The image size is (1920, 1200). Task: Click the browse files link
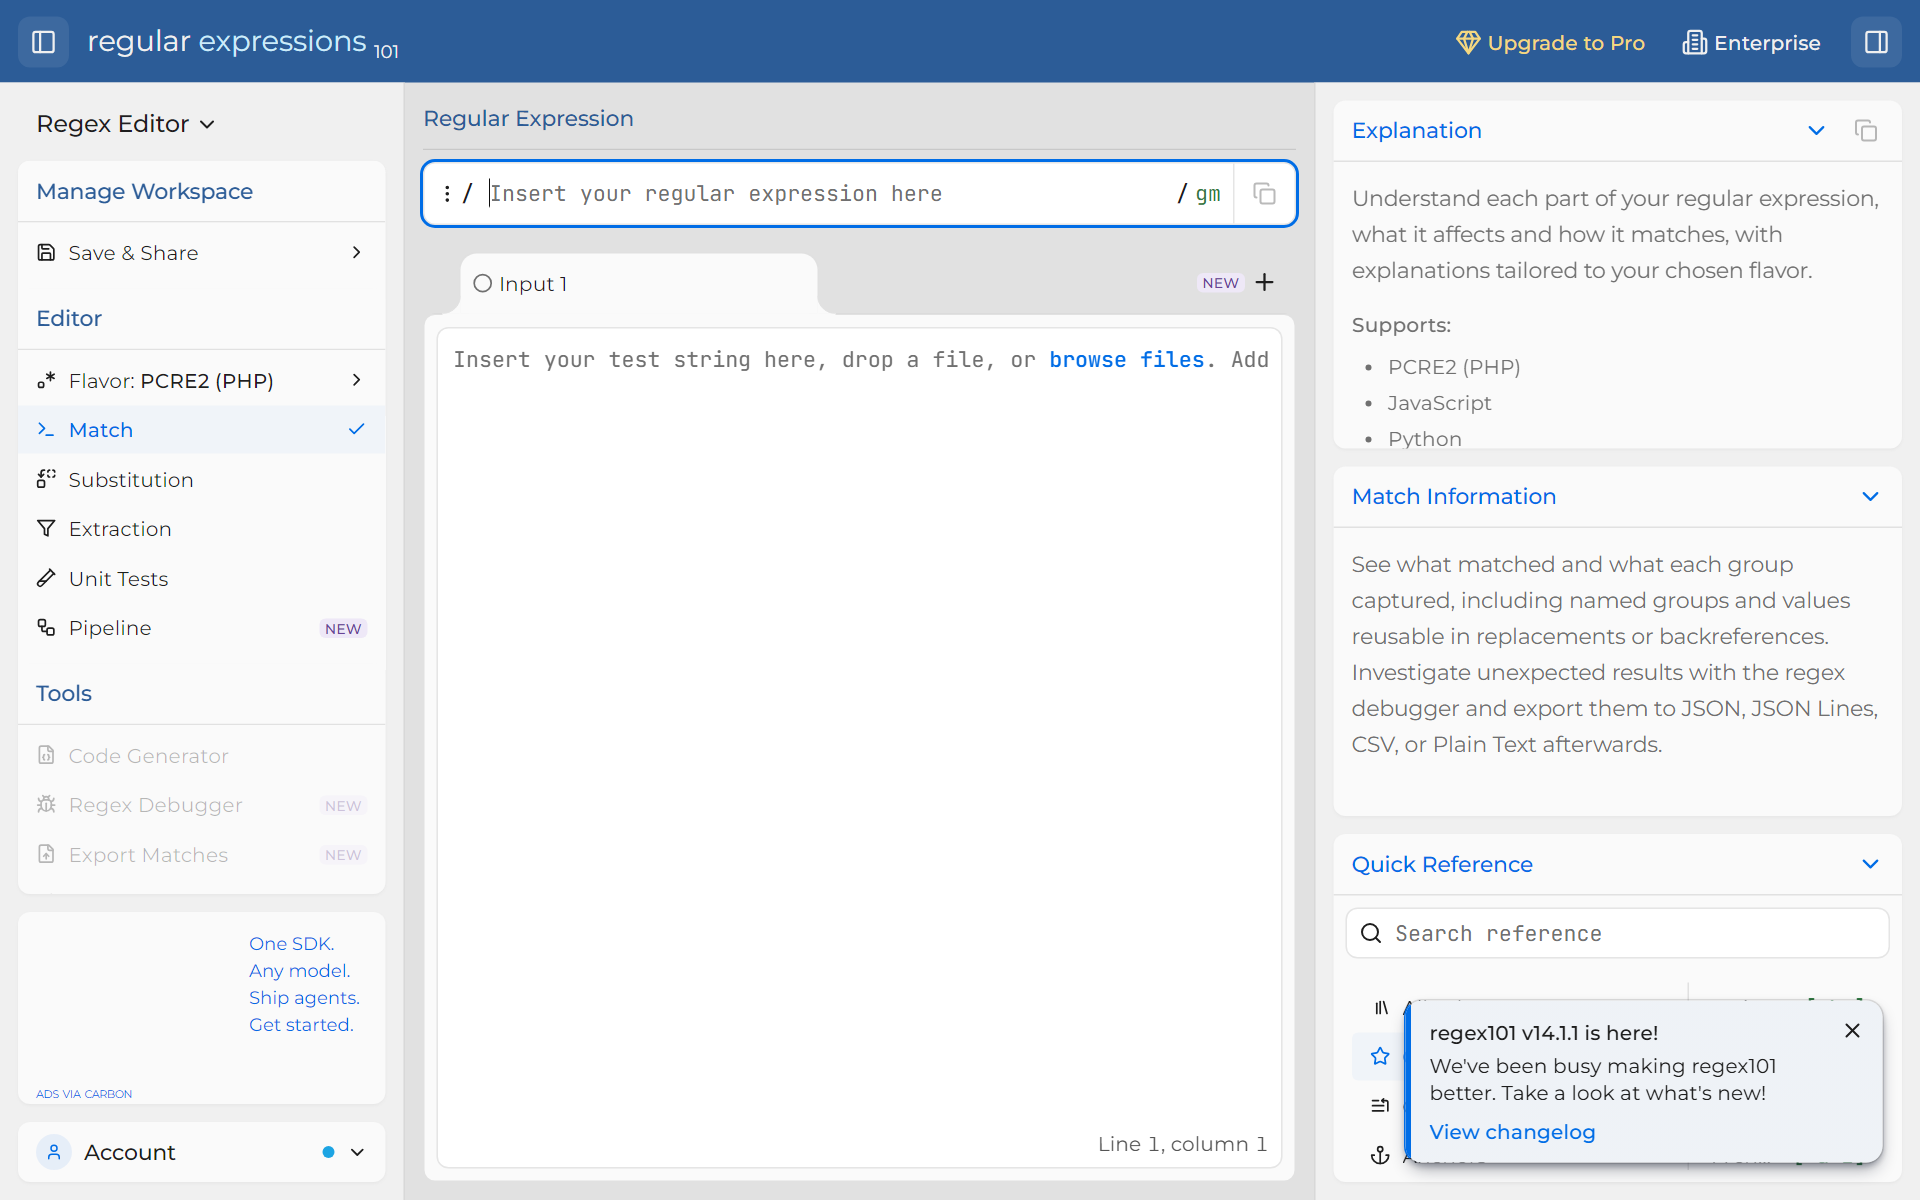click(1126, 360)
